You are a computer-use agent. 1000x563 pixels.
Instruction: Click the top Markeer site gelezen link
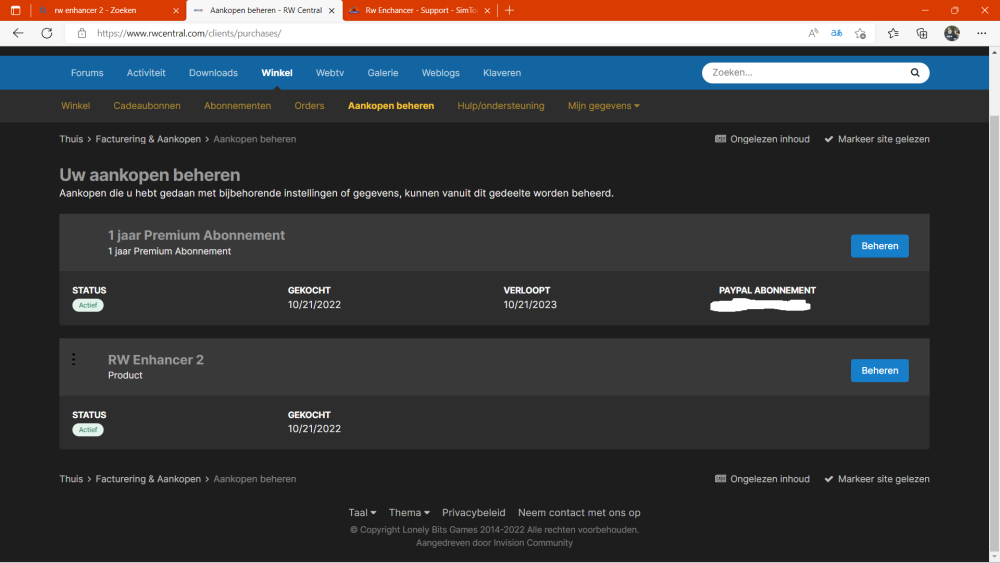pos(877,139)
